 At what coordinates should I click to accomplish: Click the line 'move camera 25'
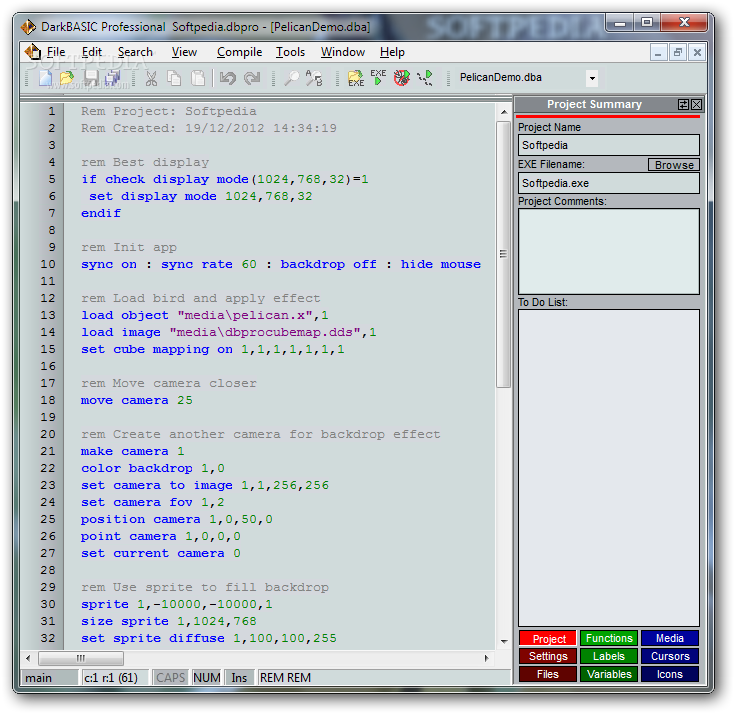pyautogui.click(x=136, y=400)
